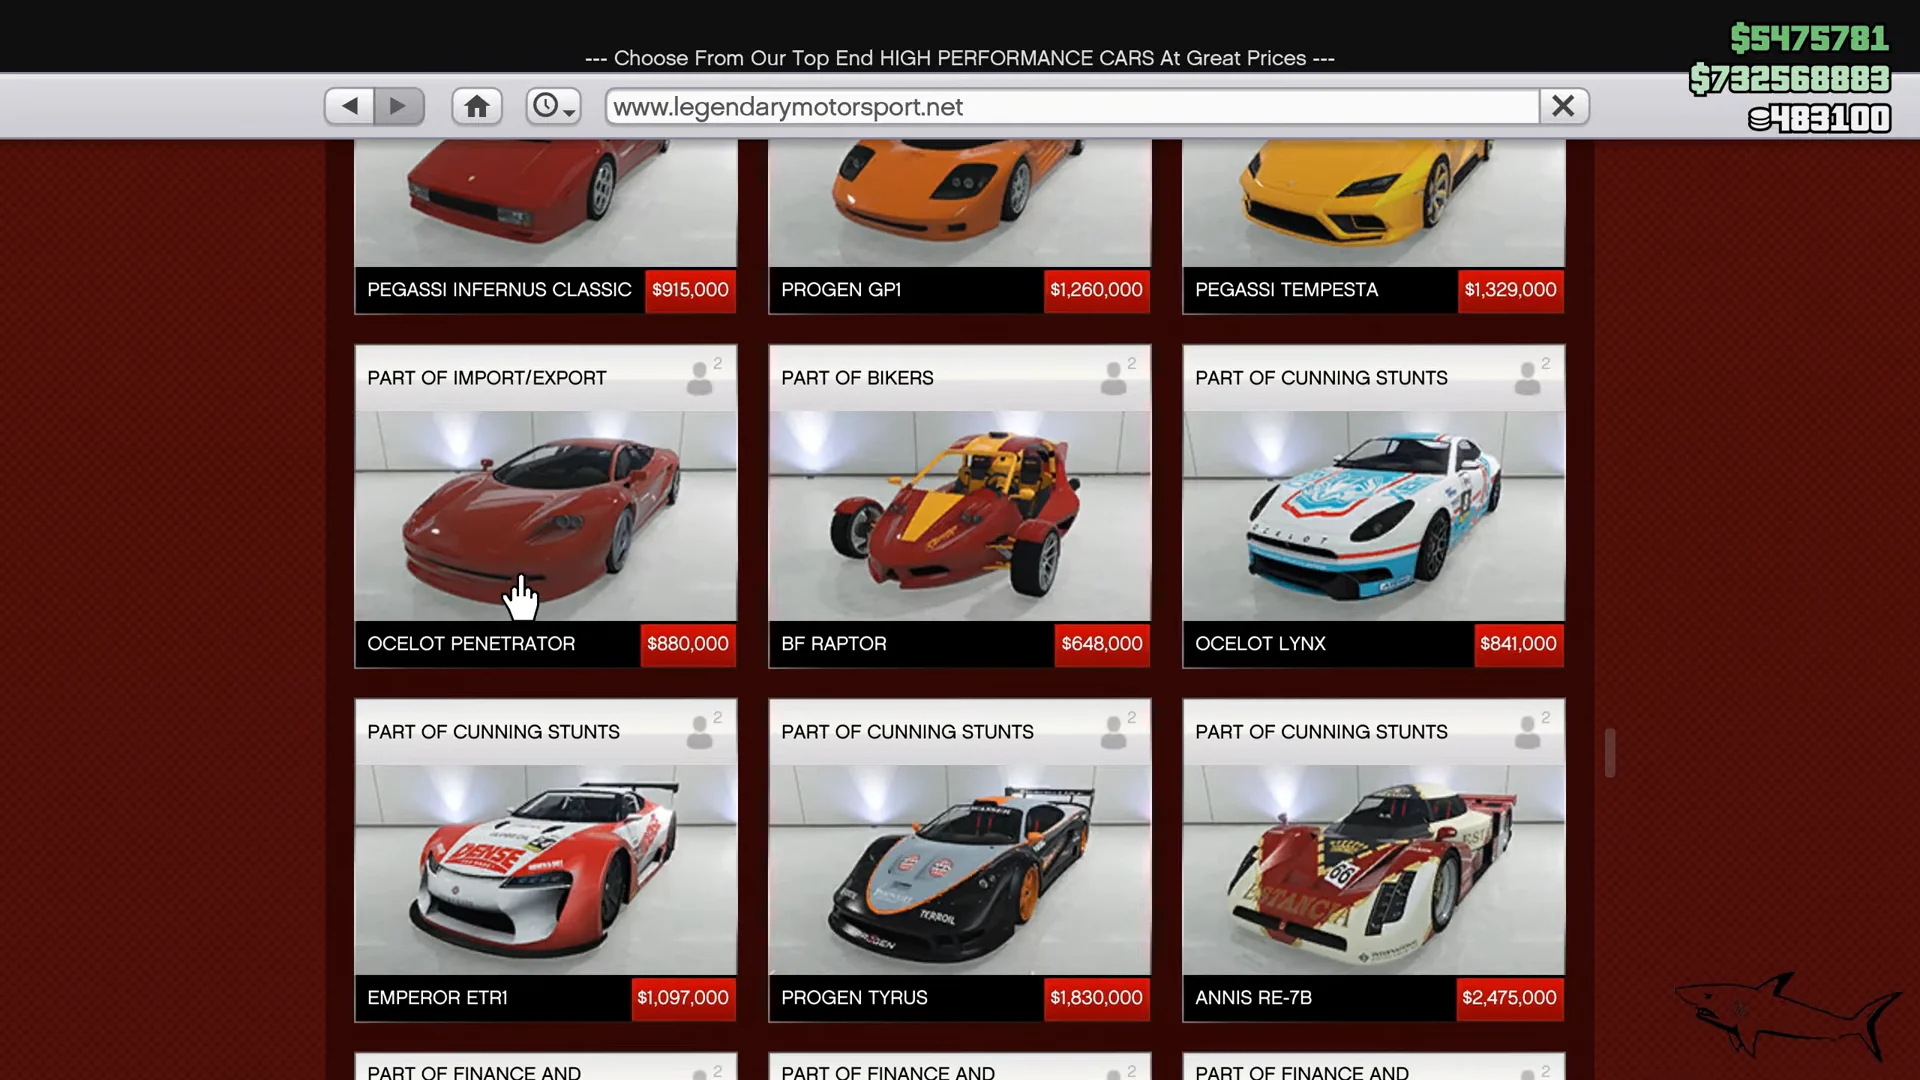1920x1080 pixels.
Task: Select the OCELOT LYNX name label
Action: pos(1260,644)
